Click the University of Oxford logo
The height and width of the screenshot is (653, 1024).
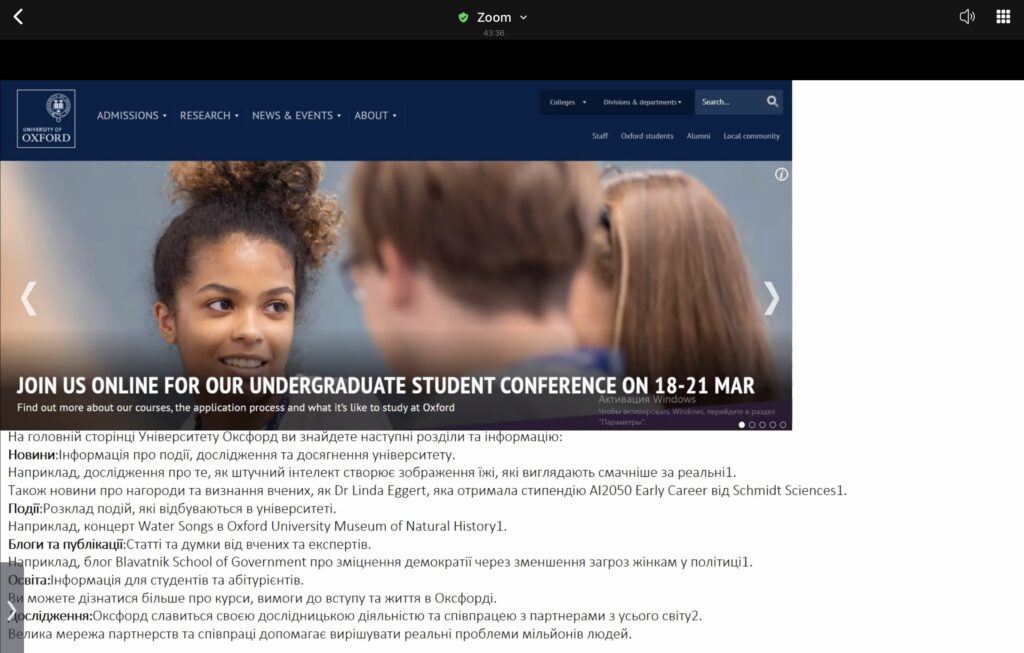click(46, 118)
